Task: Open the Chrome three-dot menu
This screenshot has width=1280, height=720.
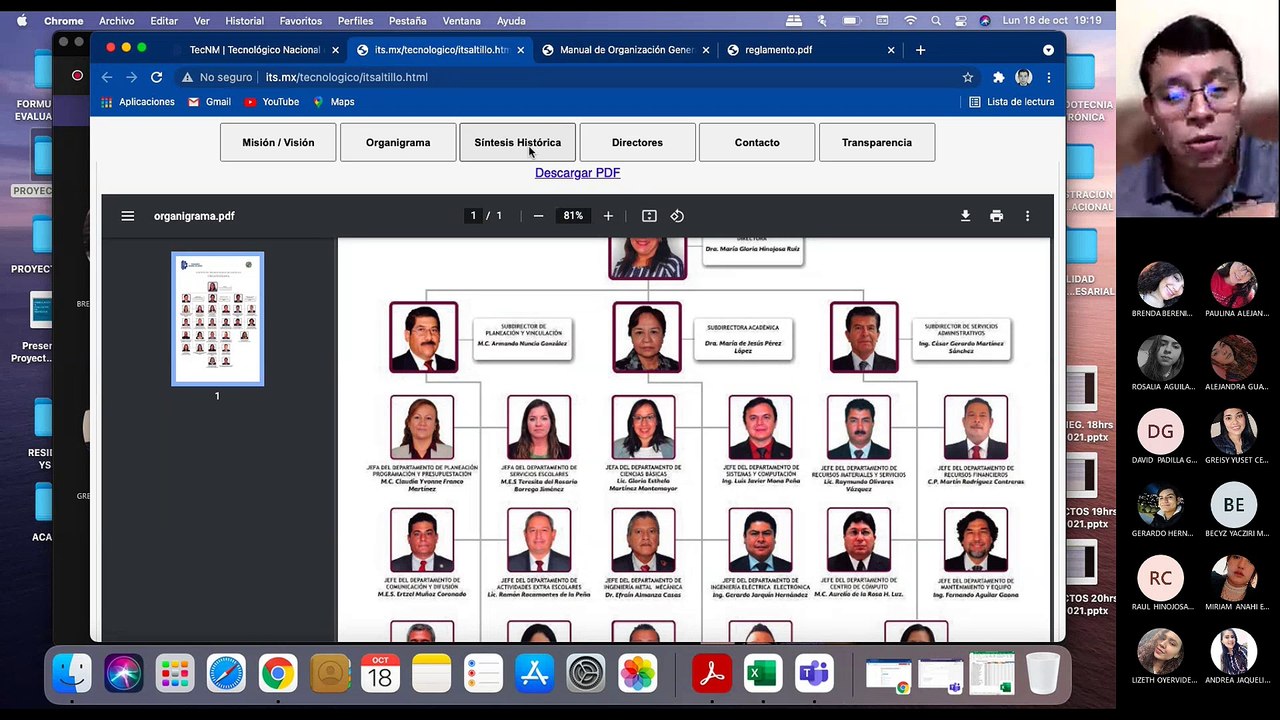Action: click(1048, 77)
